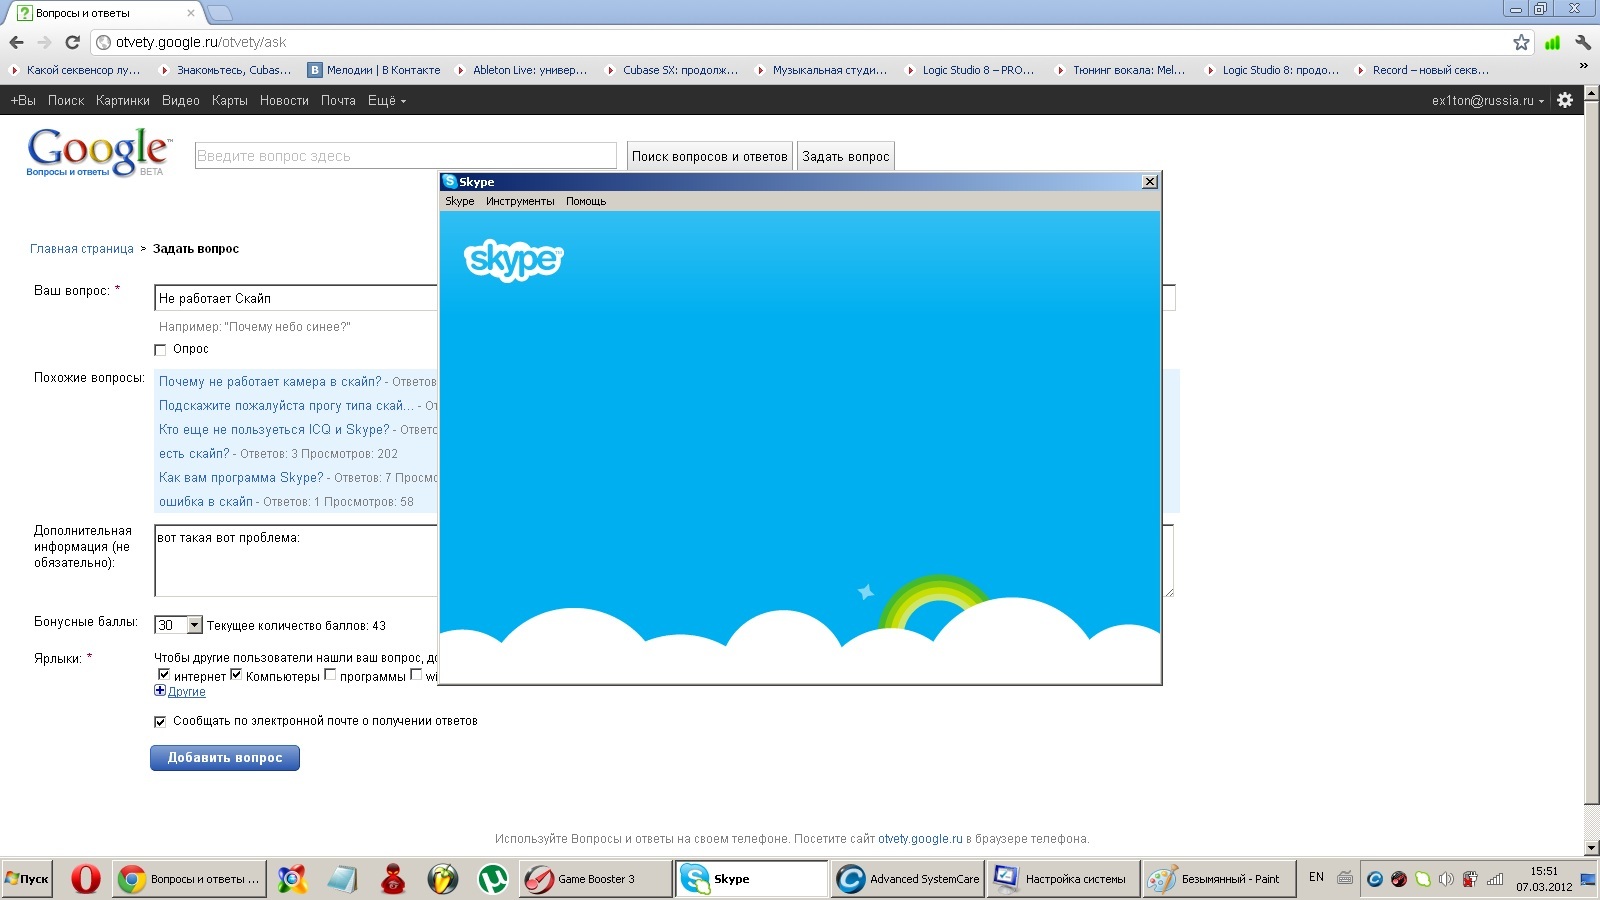Click the Skype title bar icon
This screenshot has height=900, width=1600.
tap(450, 181)
